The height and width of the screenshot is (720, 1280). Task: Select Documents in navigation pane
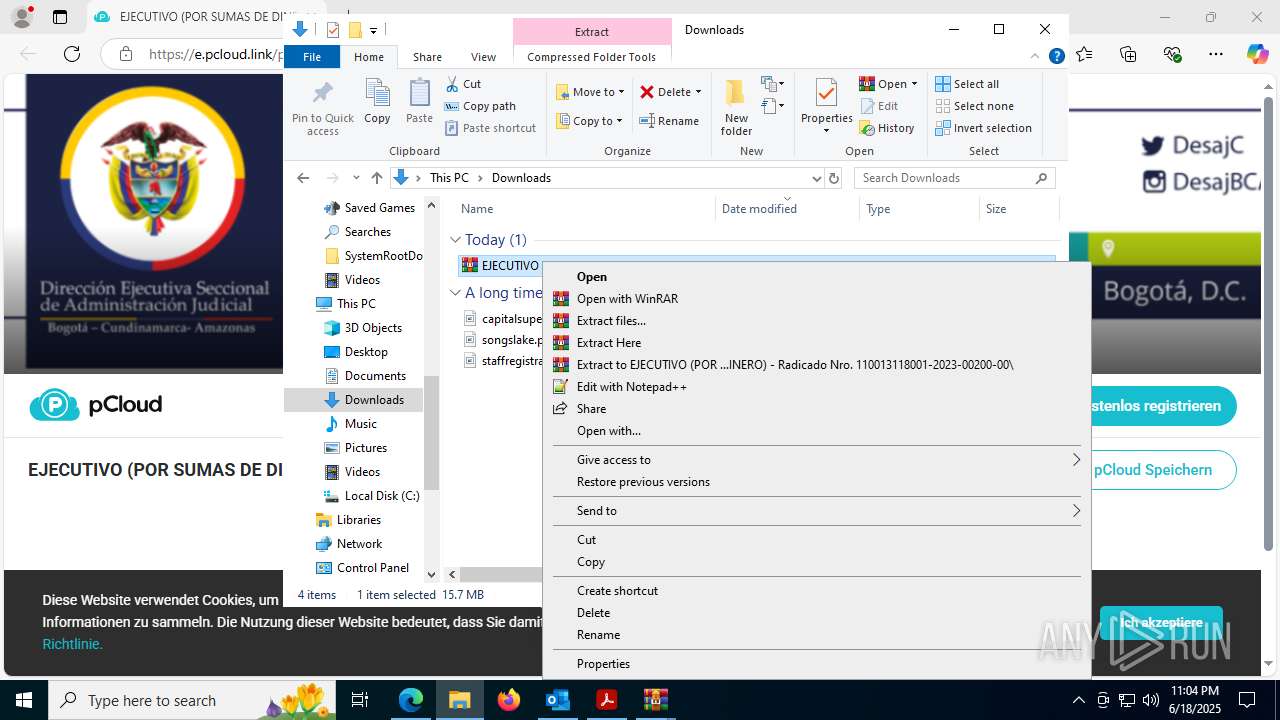375,376
